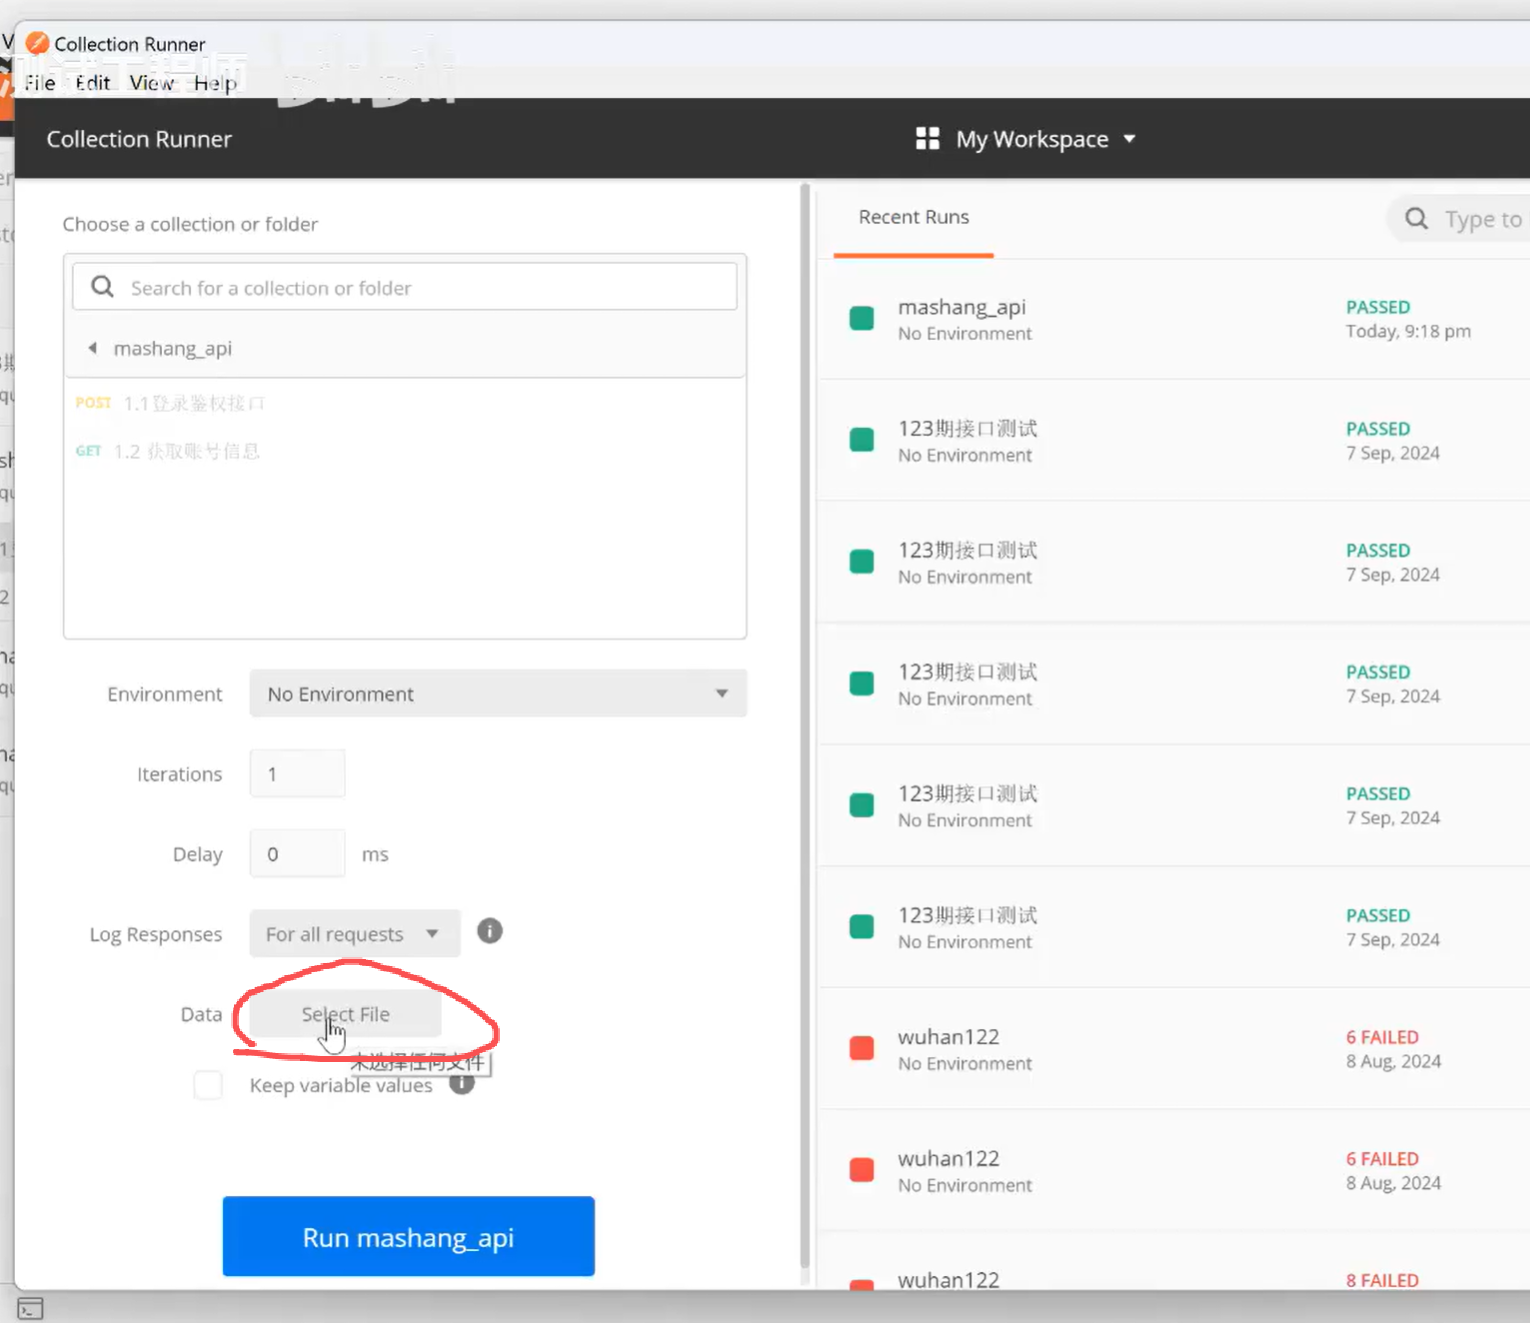Open the first wuhan122 run with 6 FAILED
The height and width of the screenshot is (1323, 1530).
coord(1175,1049)
